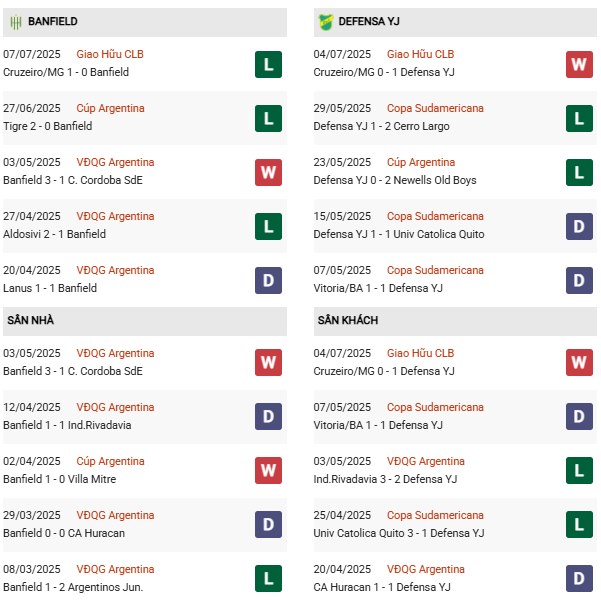Click the Banfield team logo icon

pyautogui.click(x=16, y=22)
